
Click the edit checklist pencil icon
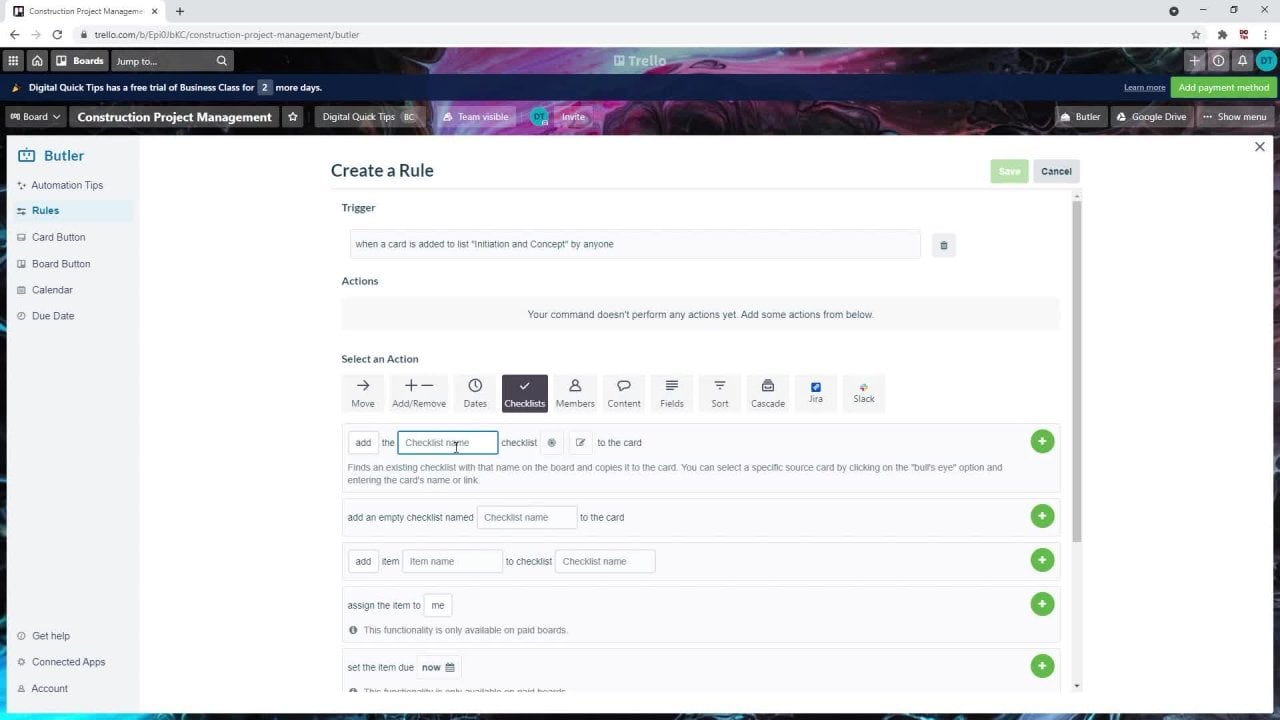(580, 442)
